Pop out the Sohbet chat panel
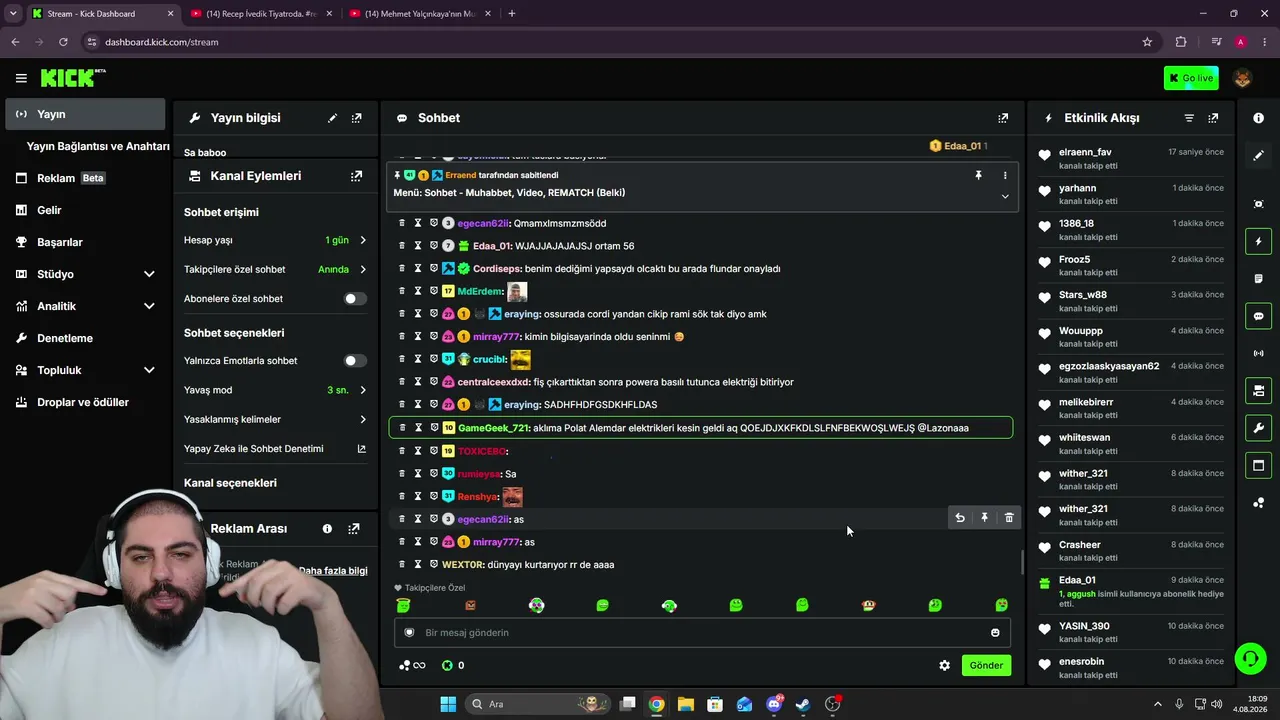The height and width of the screenshot is (720, 1280). tap(1003, 118)
